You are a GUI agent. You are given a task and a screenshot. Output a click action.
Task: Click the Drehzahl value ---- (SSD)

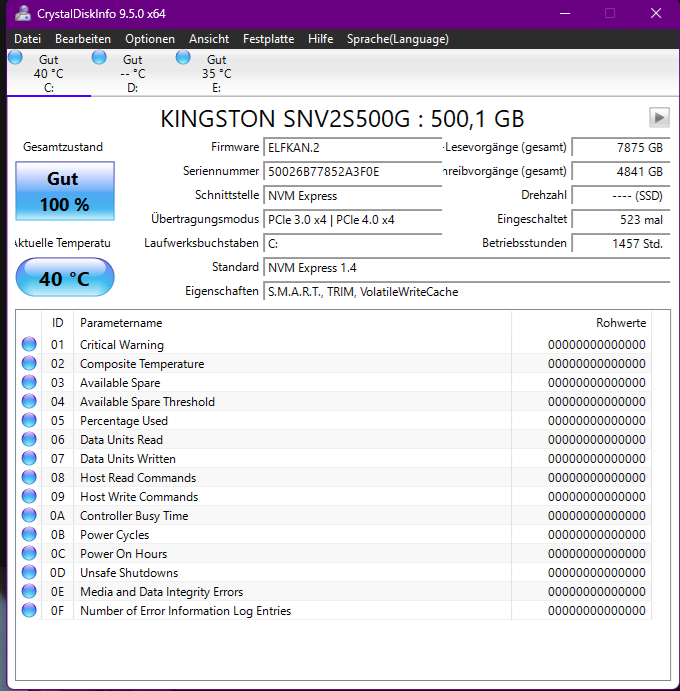621,196
